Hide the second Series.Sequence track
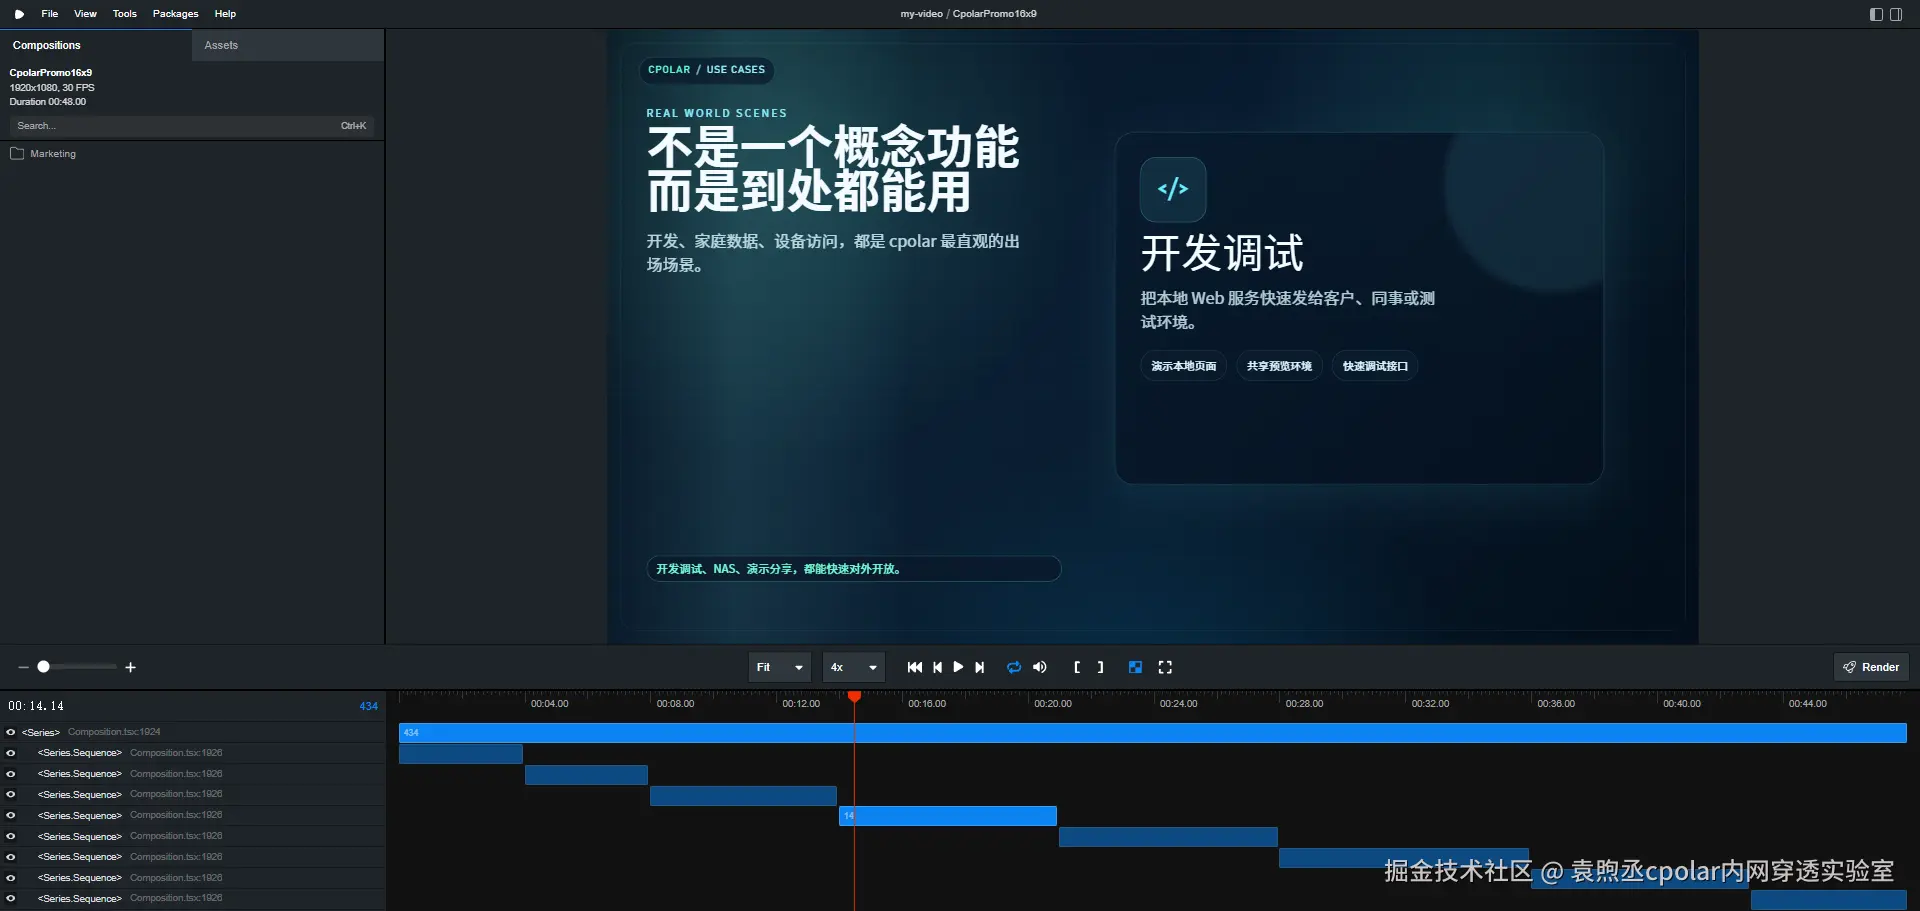The height and width of the screenshot is (911, 1920). click(11, 774)
